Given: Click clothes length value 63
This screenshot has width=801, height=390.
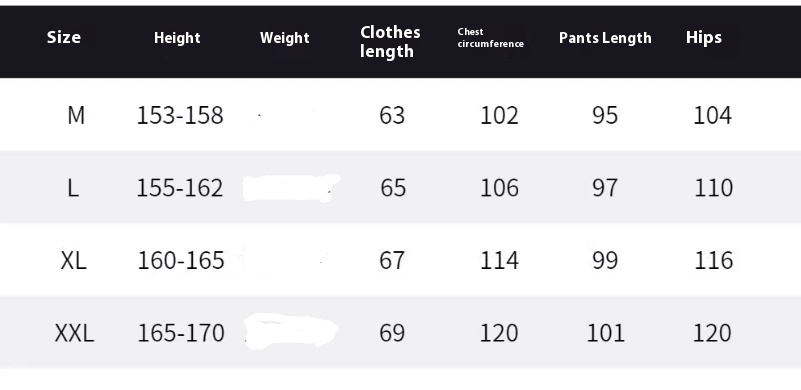Looking at the screenshot, I should 392,116.
